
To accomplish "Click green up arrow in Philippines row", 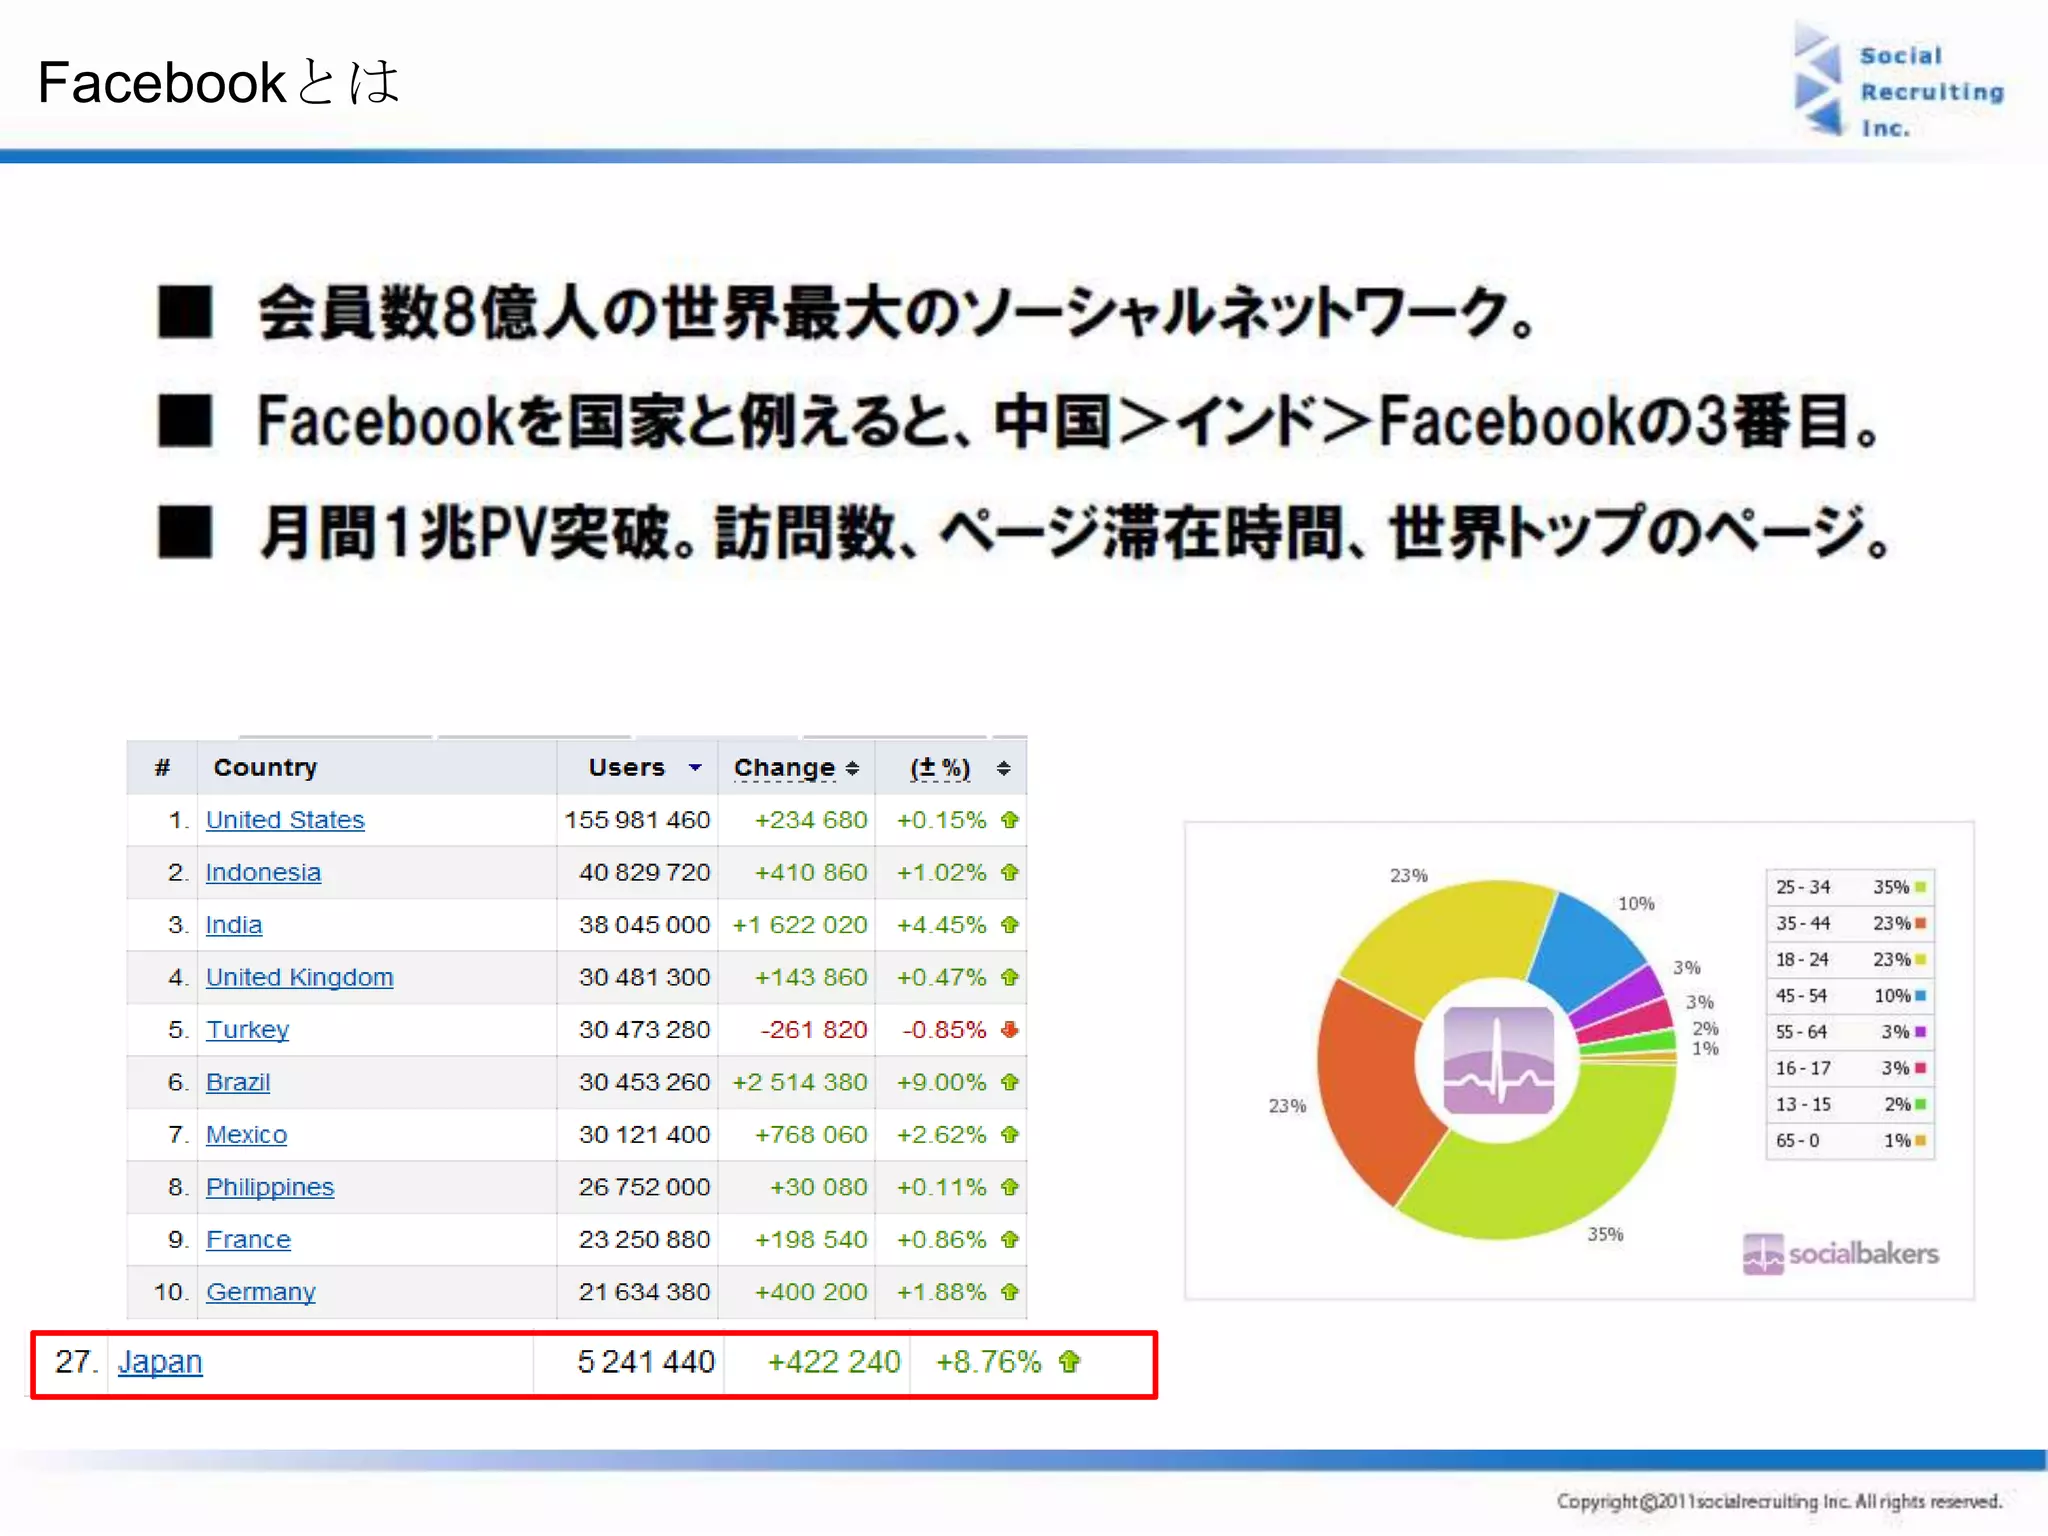I will point(1010,1187).
